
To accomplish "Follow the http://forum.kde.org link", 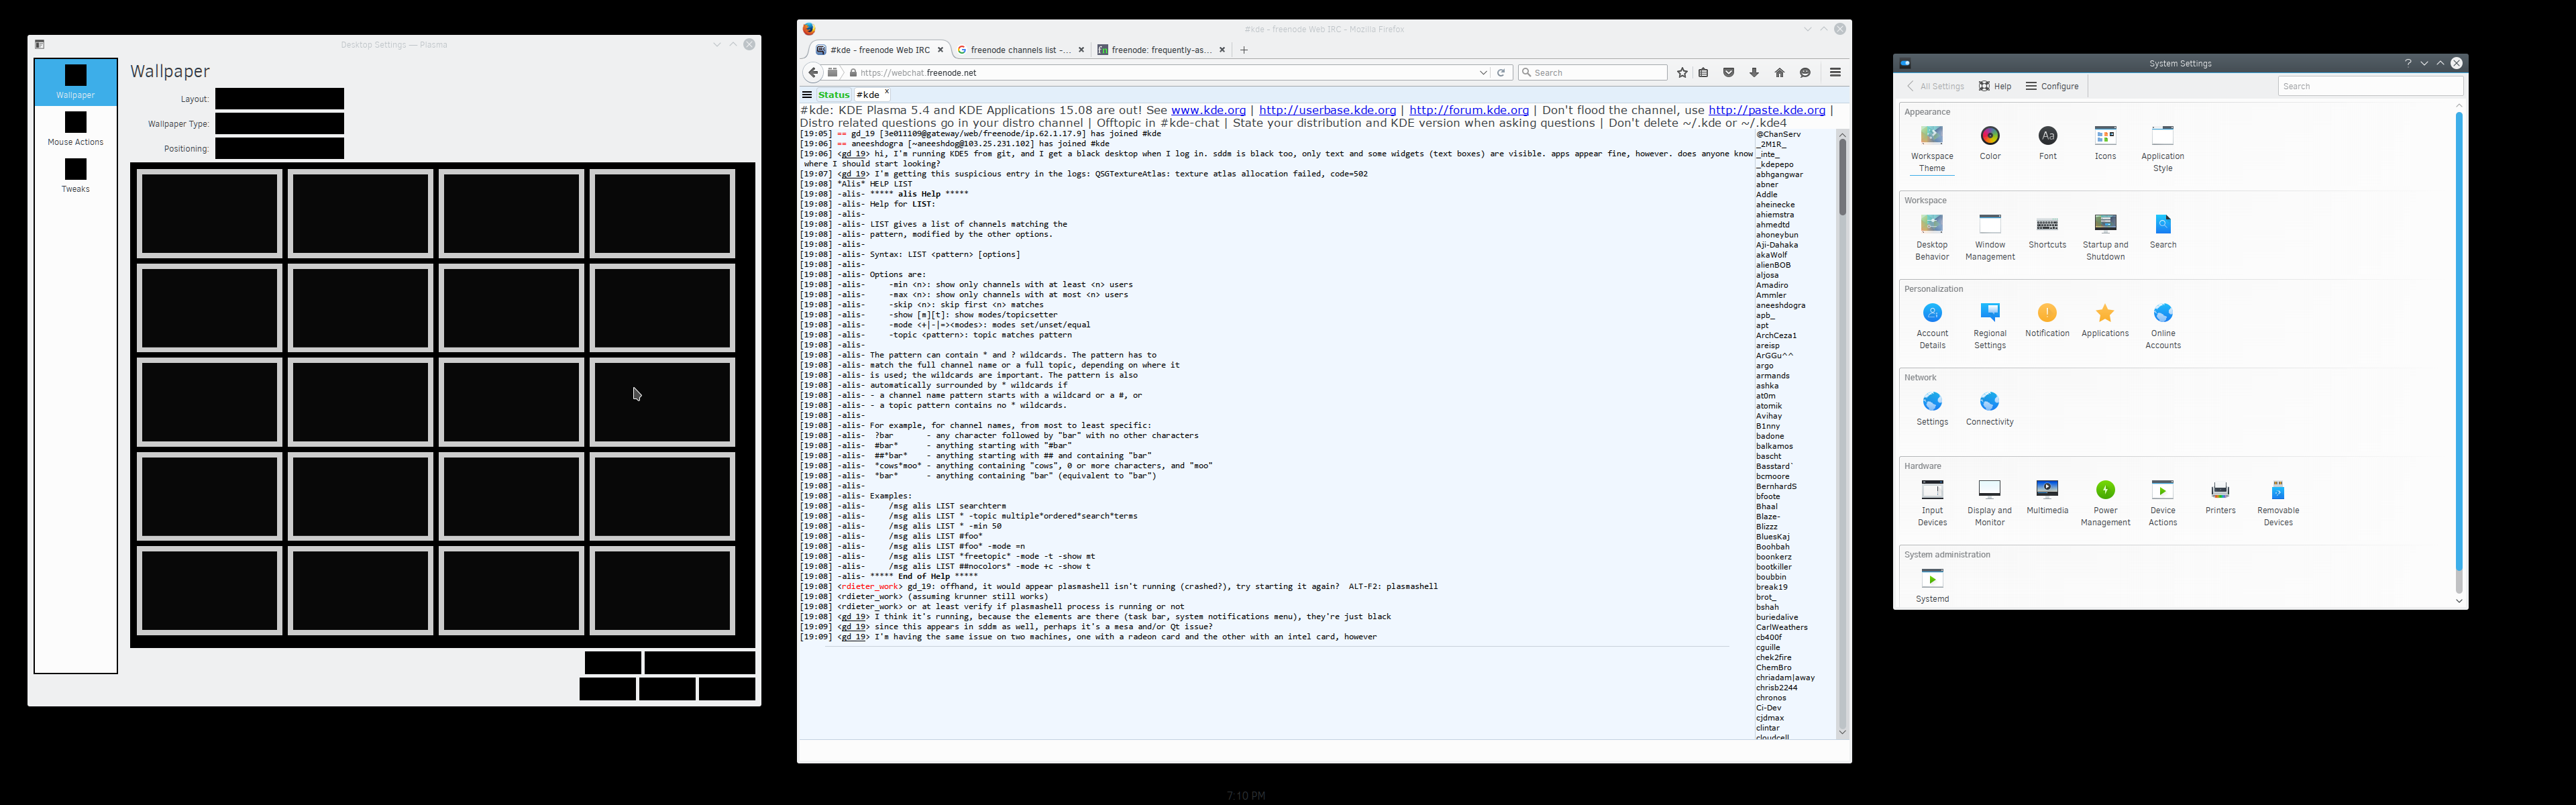I will tap(1469, 110).
